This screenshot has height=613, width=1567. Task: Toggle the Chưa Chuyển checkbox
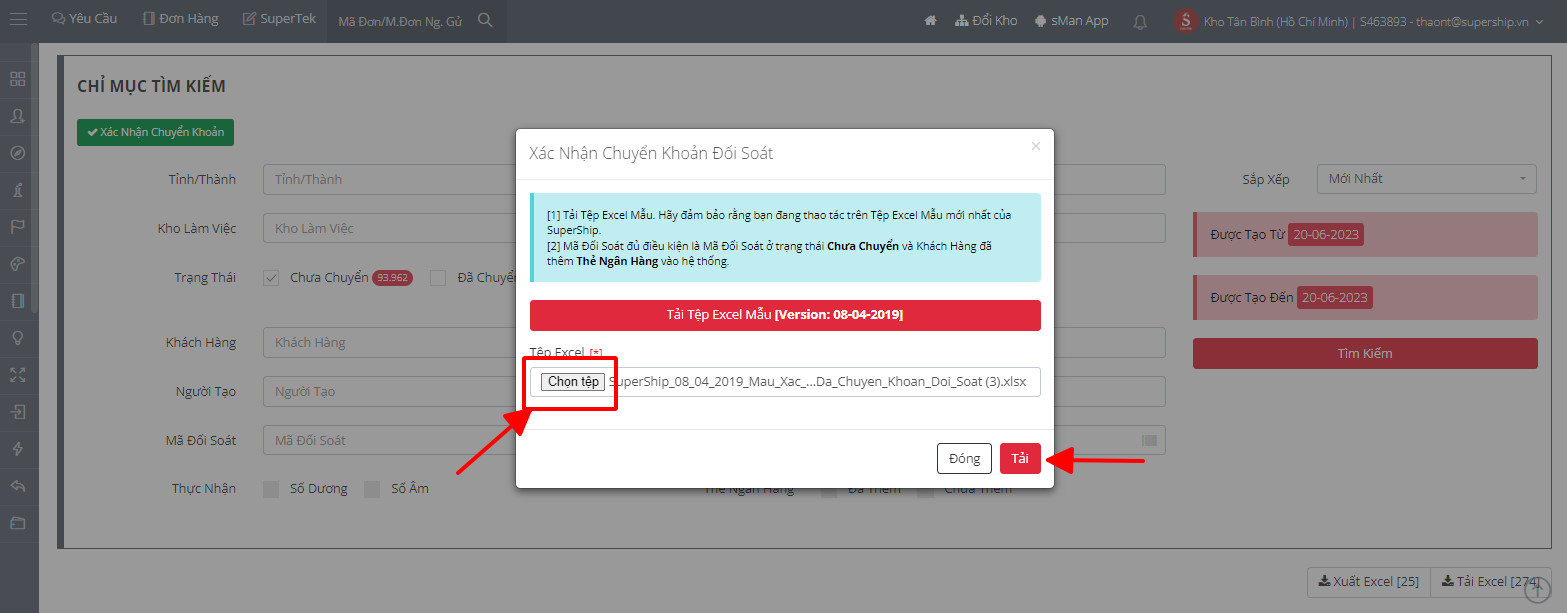point(271,278)
